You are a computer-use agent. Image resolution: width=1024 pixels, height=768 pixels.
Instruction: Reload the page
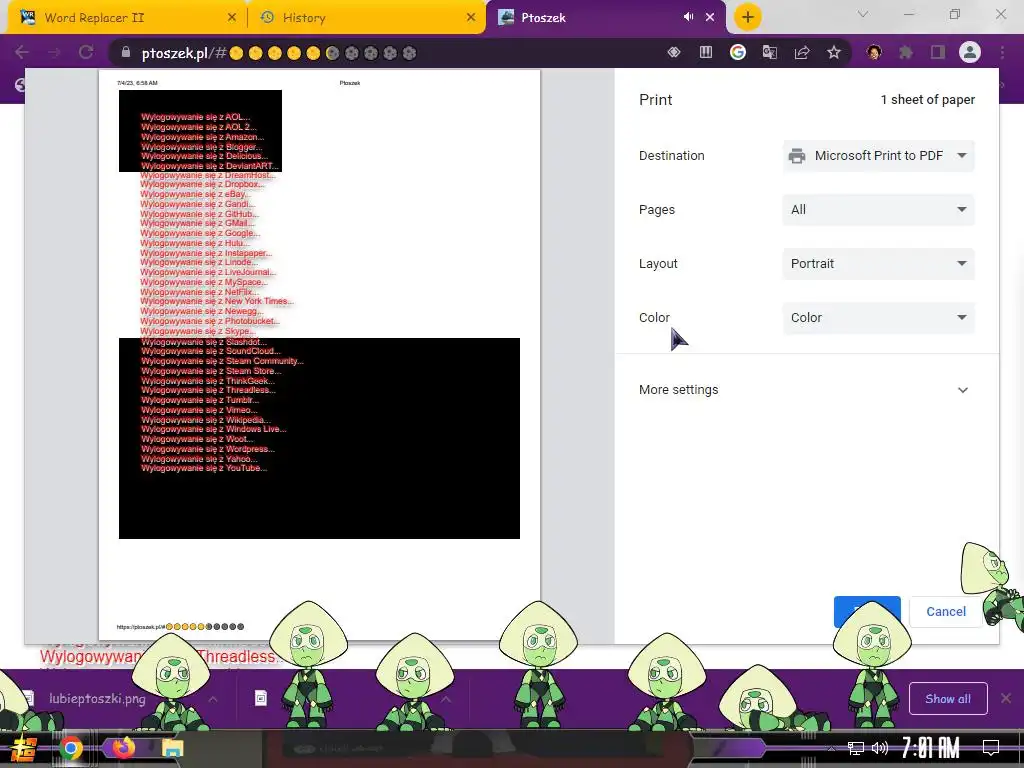(x=86, y=52)
